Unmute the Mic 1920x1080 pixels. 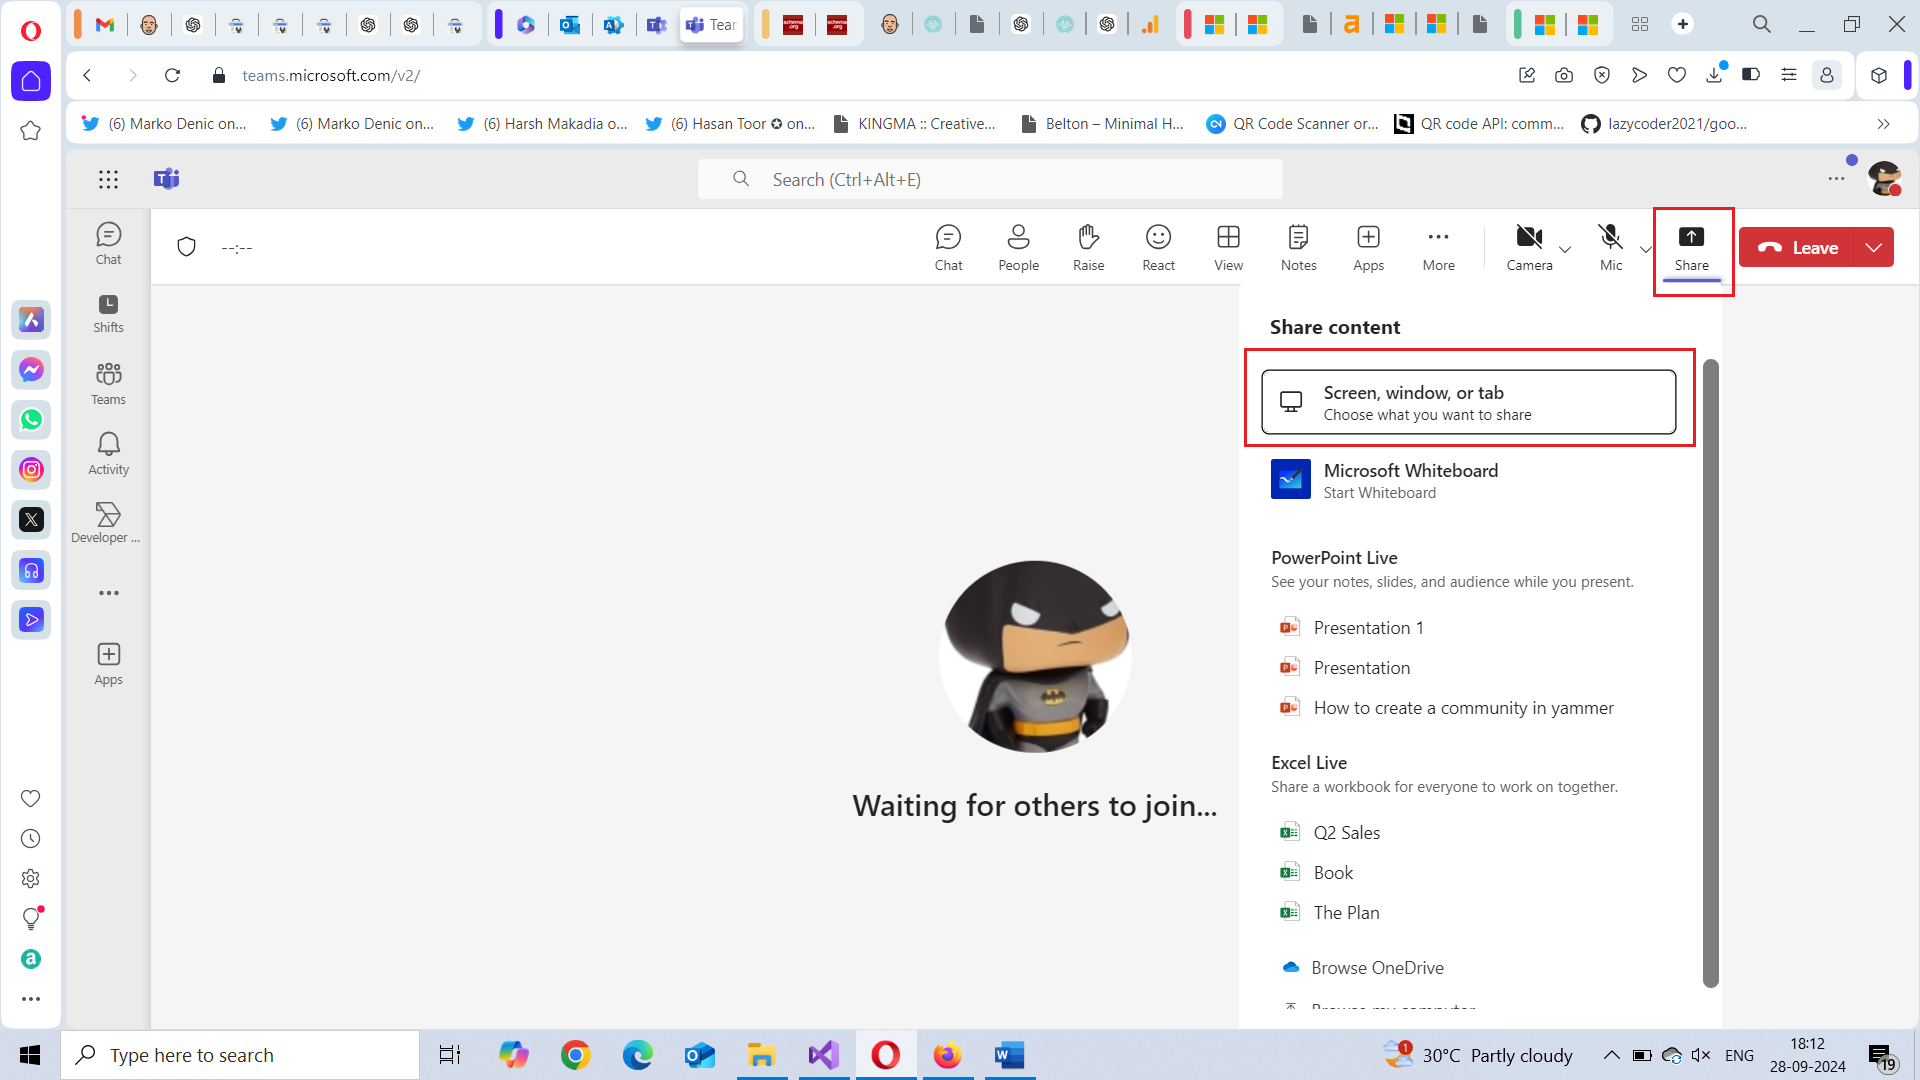click(x=1610, y=247)
